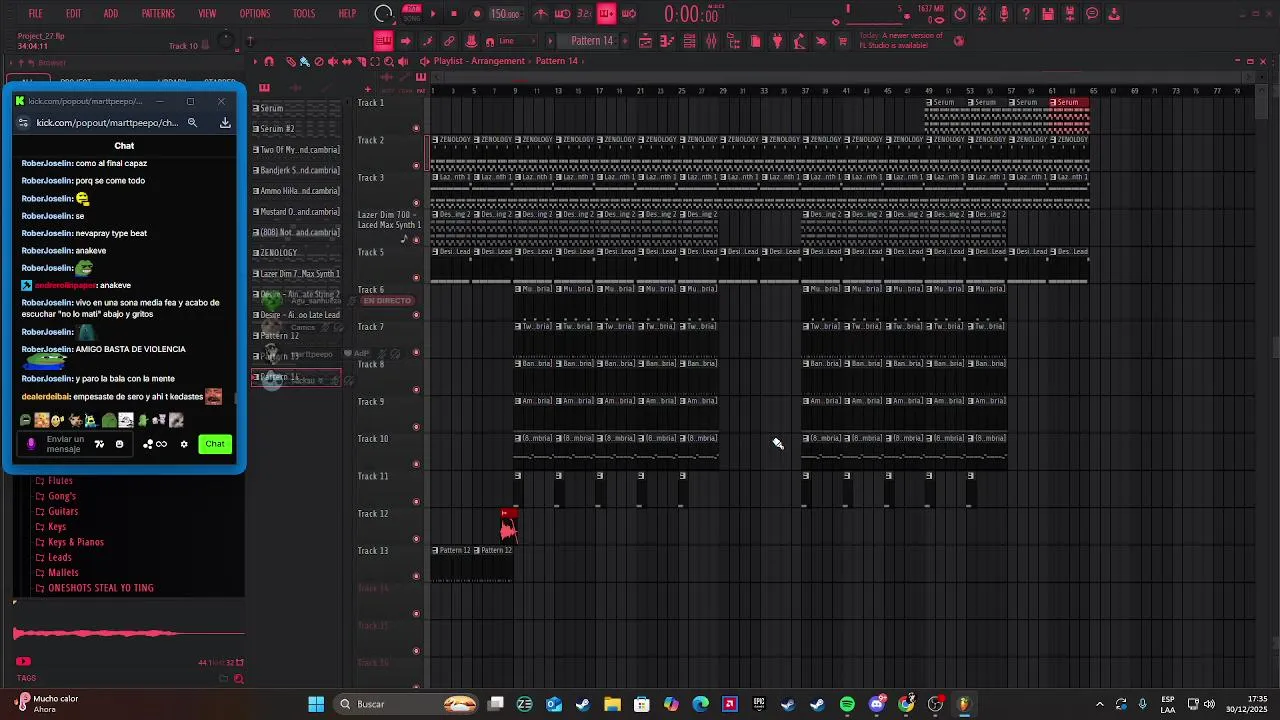This screenshot has width=1280, height=720.
Task: Open the TOOLS menu
Action: click(304, 14)
